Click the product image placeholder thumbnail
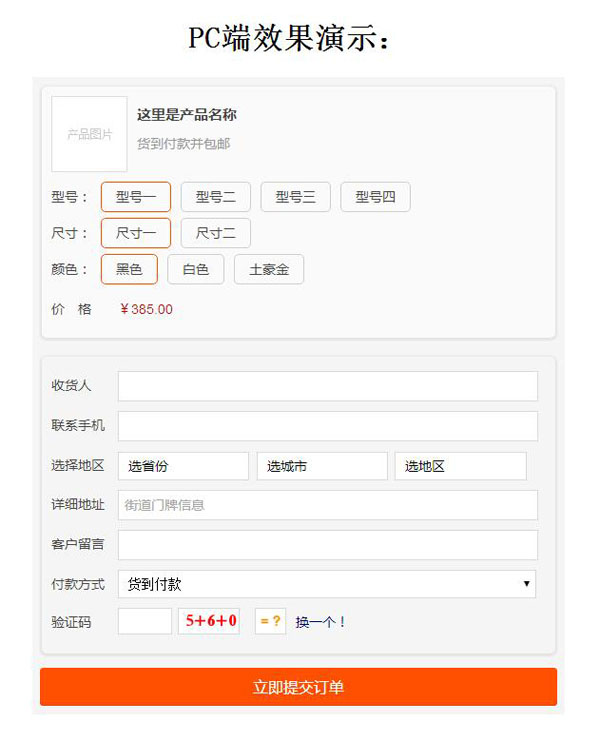600x741 pixels. 89,134
